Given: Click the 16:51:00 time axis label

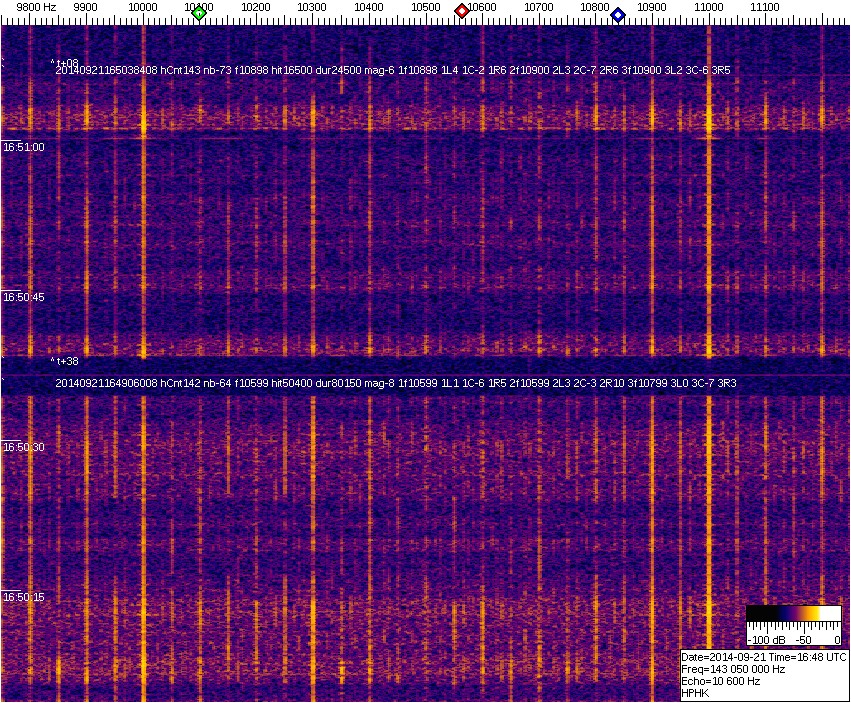Looking at the screenshot, I should pos(23,147).
